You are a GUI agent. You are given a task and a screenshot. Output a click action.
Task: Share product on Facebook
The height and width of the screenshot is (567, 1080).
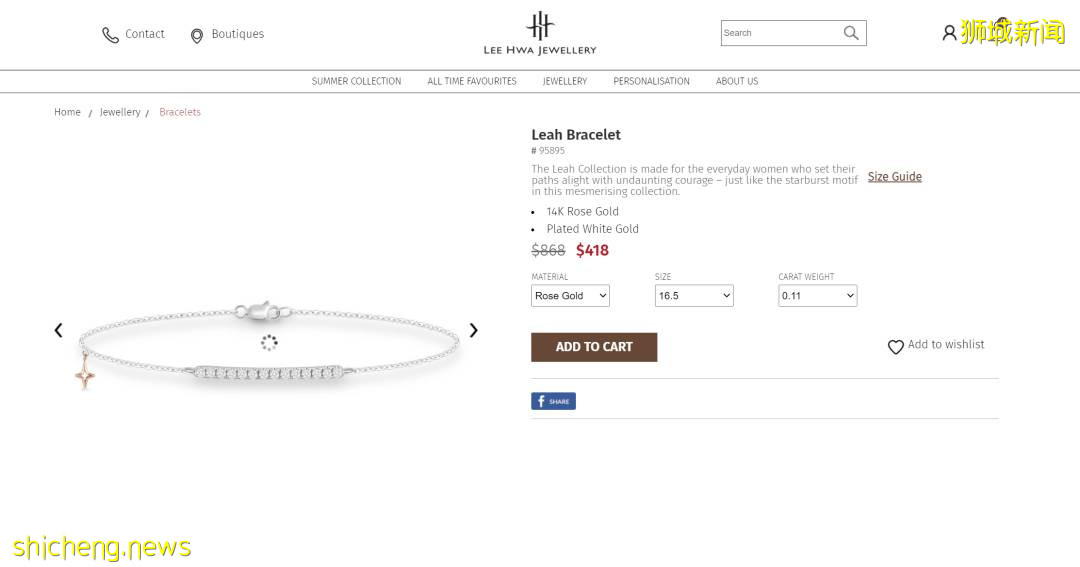click(x=553, y=401)
